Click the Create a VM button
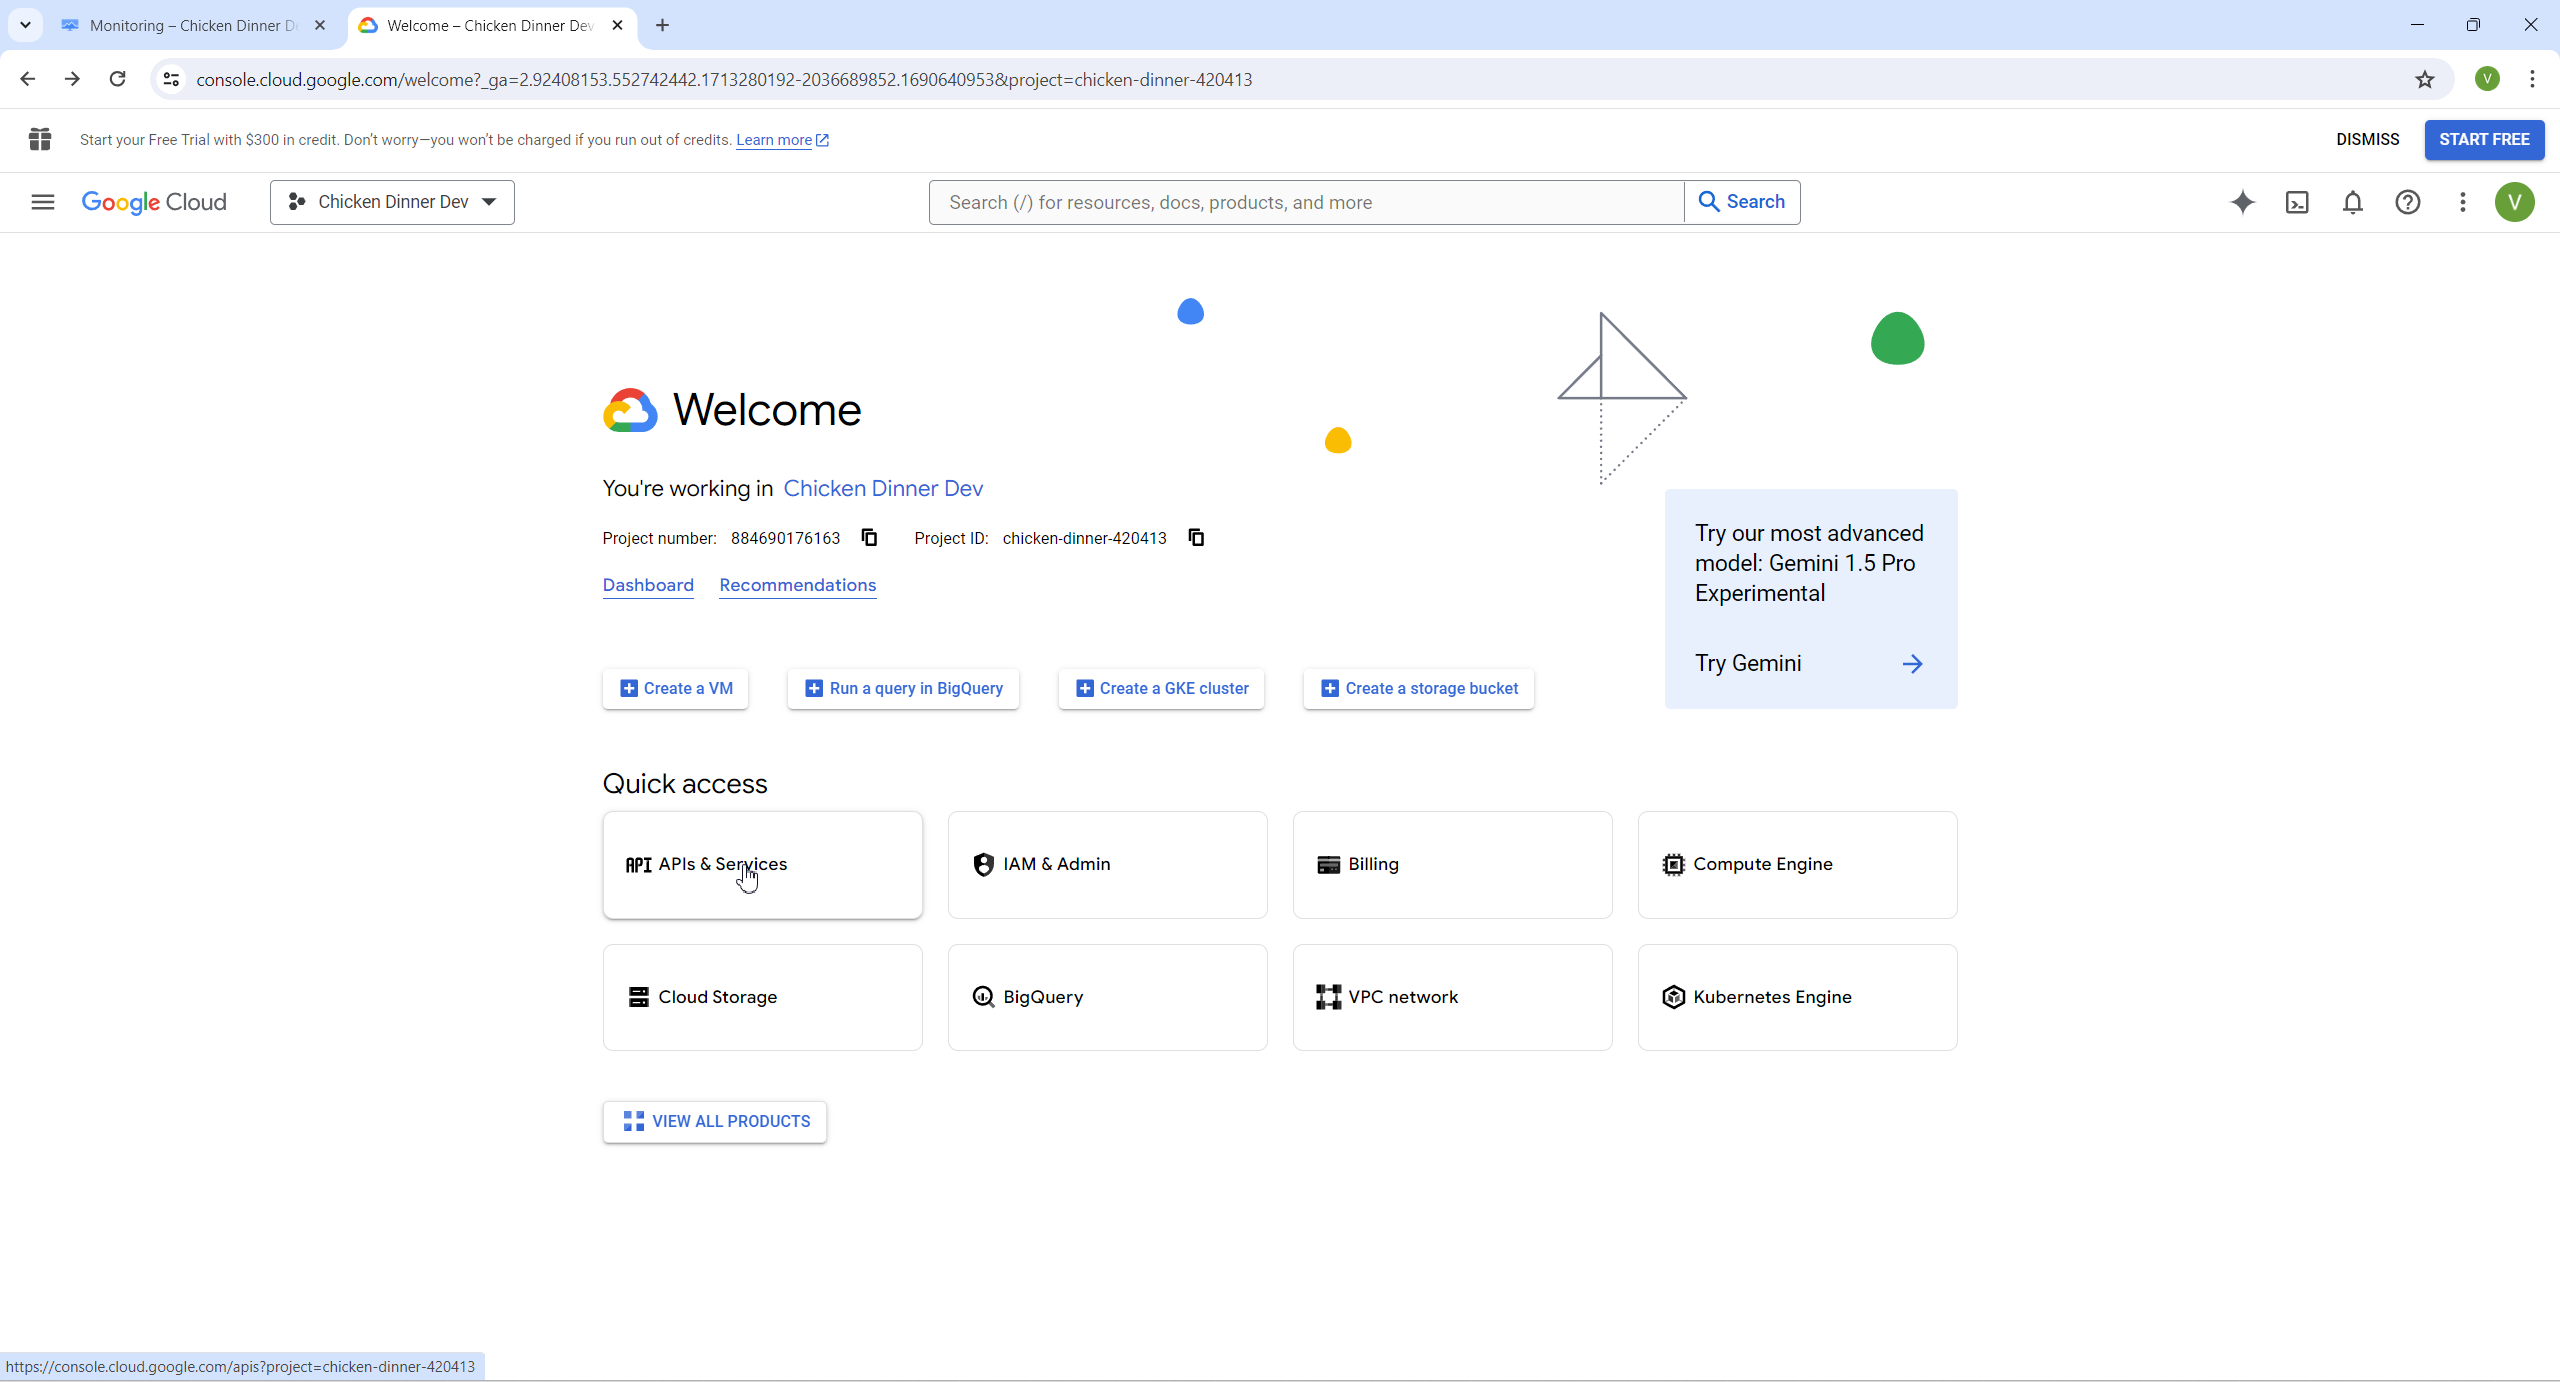Image resolution: width=2560 pixels, height=1382 pixels. [x=675, y=688]
